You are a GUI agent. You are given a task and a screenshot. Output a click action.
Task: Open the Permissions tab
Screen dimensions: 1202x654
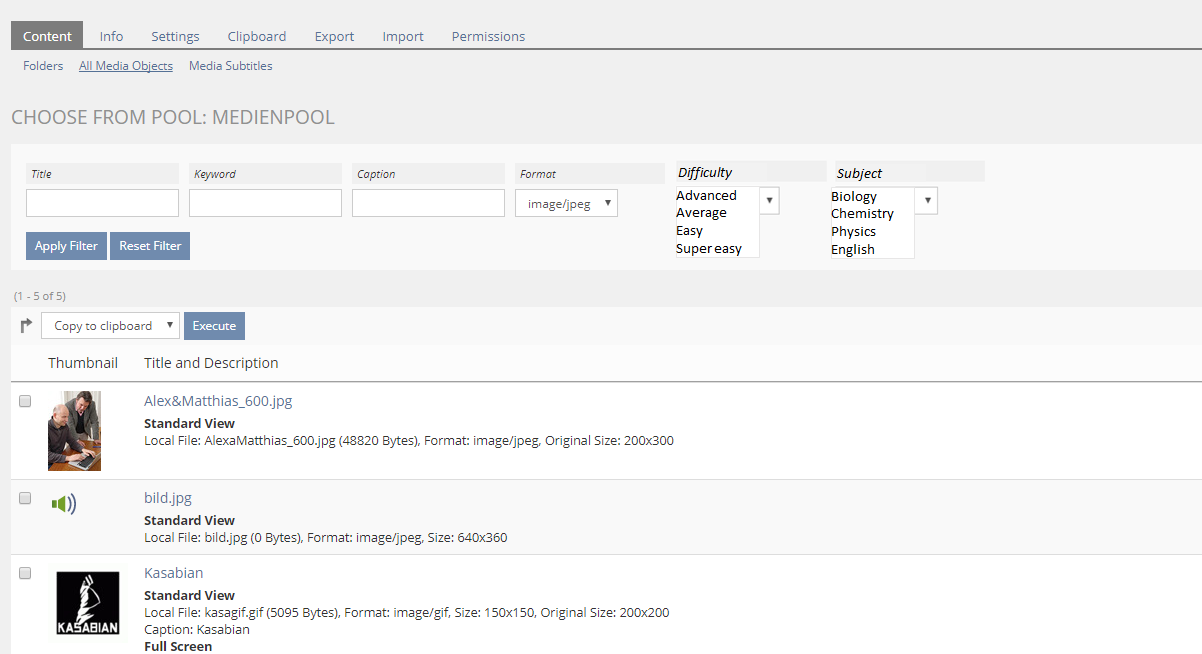488,36
